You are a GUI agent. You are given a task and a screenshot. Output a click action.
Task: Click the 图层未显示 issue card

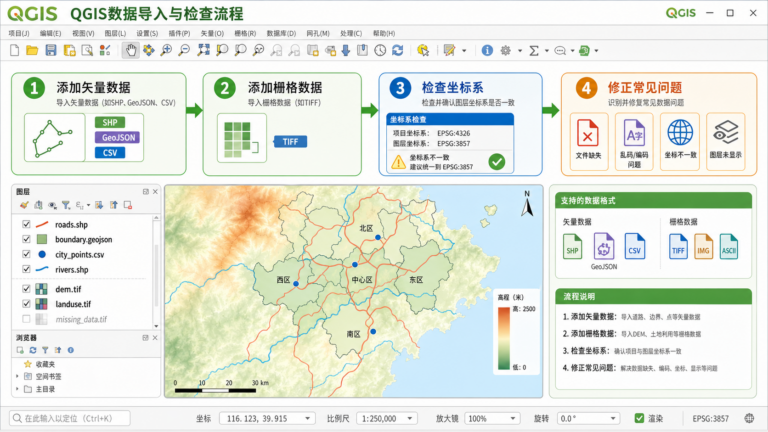(x=725, y=142)
